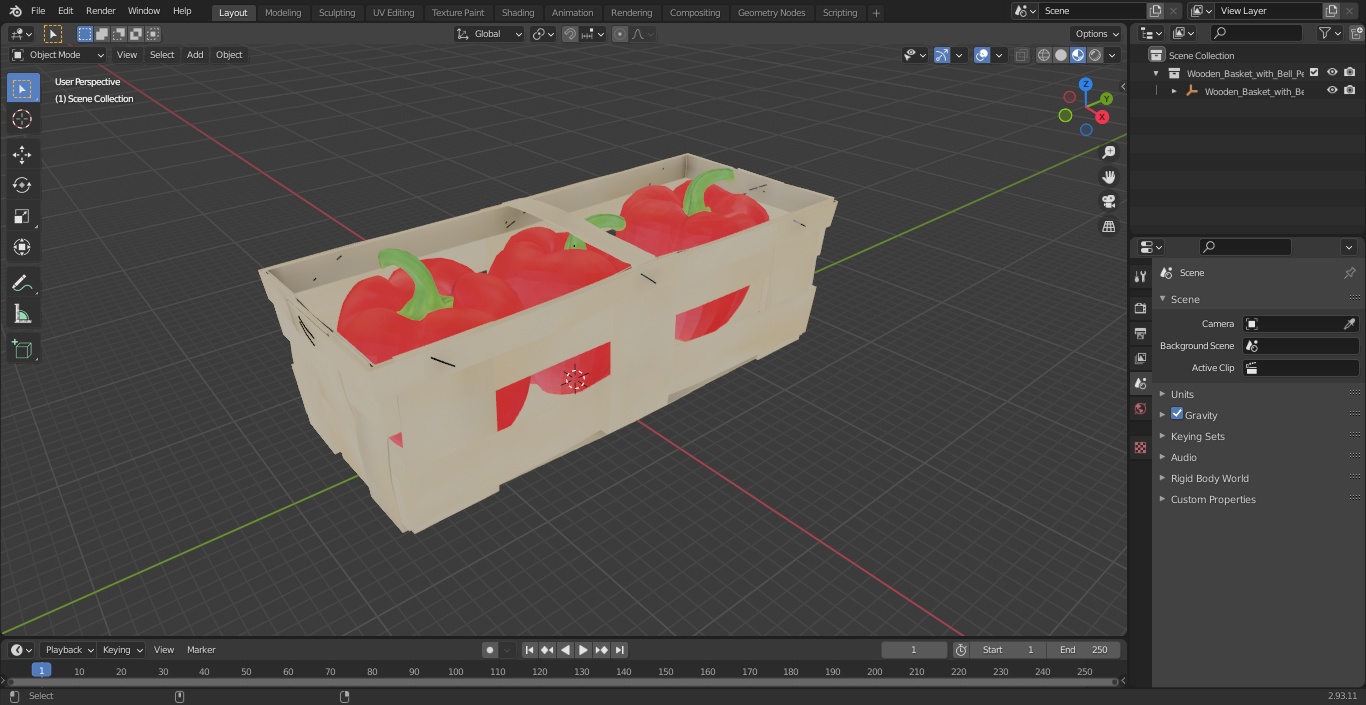Screen dimensions: 1366x705
Task: Toggle the X-Ray display button
Action: pyautogui.click(x=1021, y=55)
